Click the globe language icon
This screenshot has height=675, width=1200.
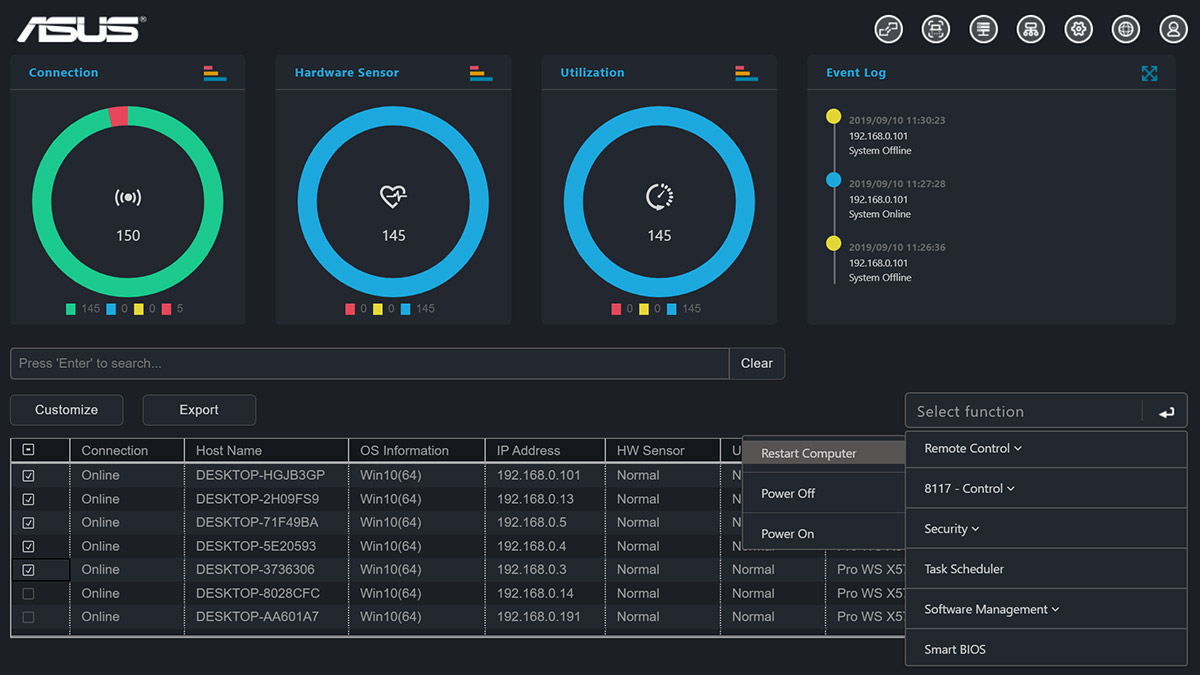pos(1126,29)
